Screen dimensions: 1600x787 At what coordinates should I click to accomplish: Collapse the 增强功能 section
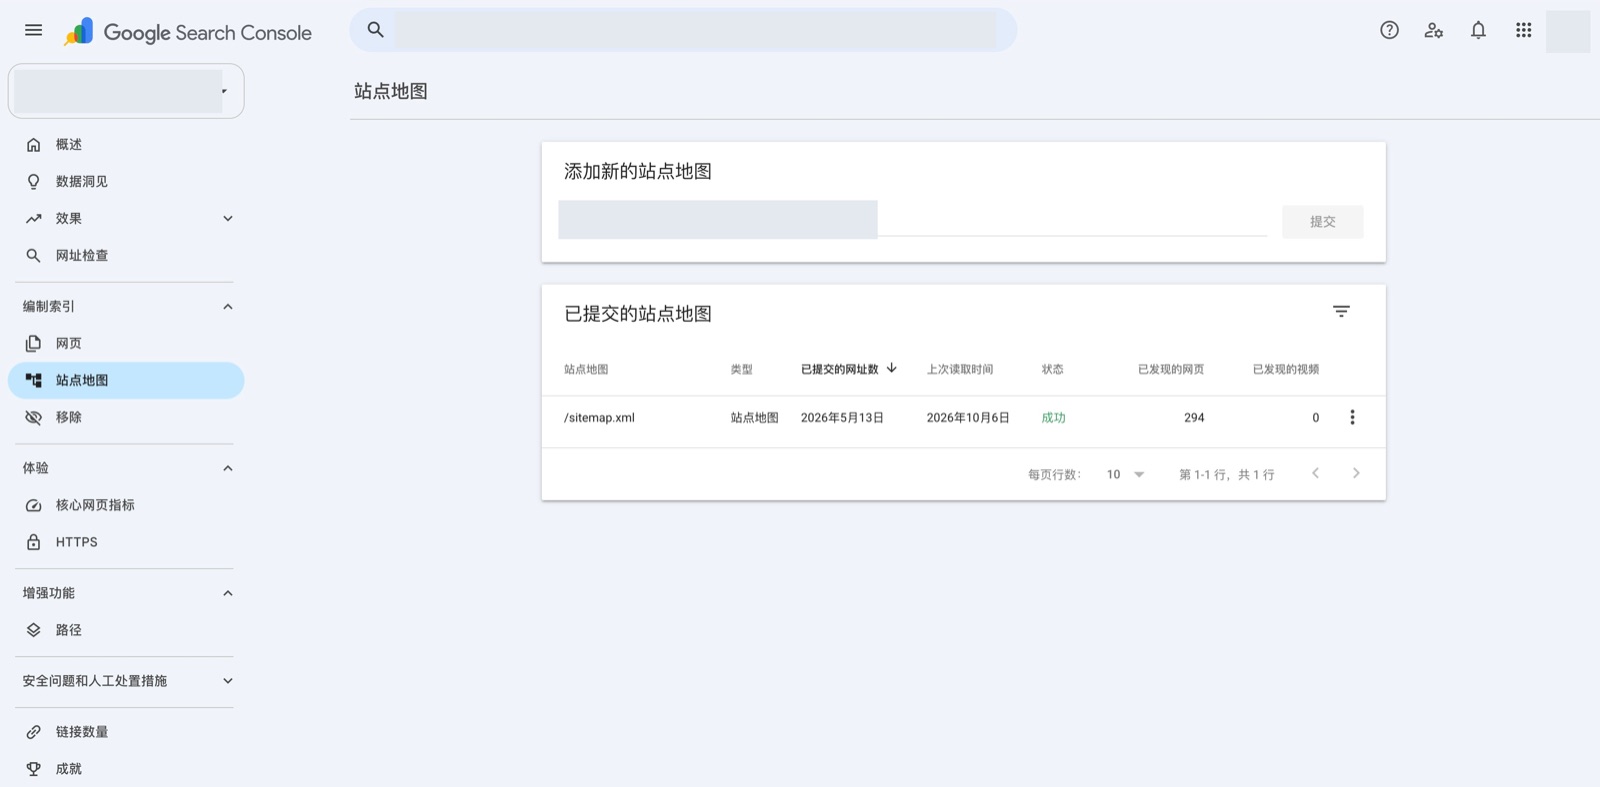click(228, 593)
